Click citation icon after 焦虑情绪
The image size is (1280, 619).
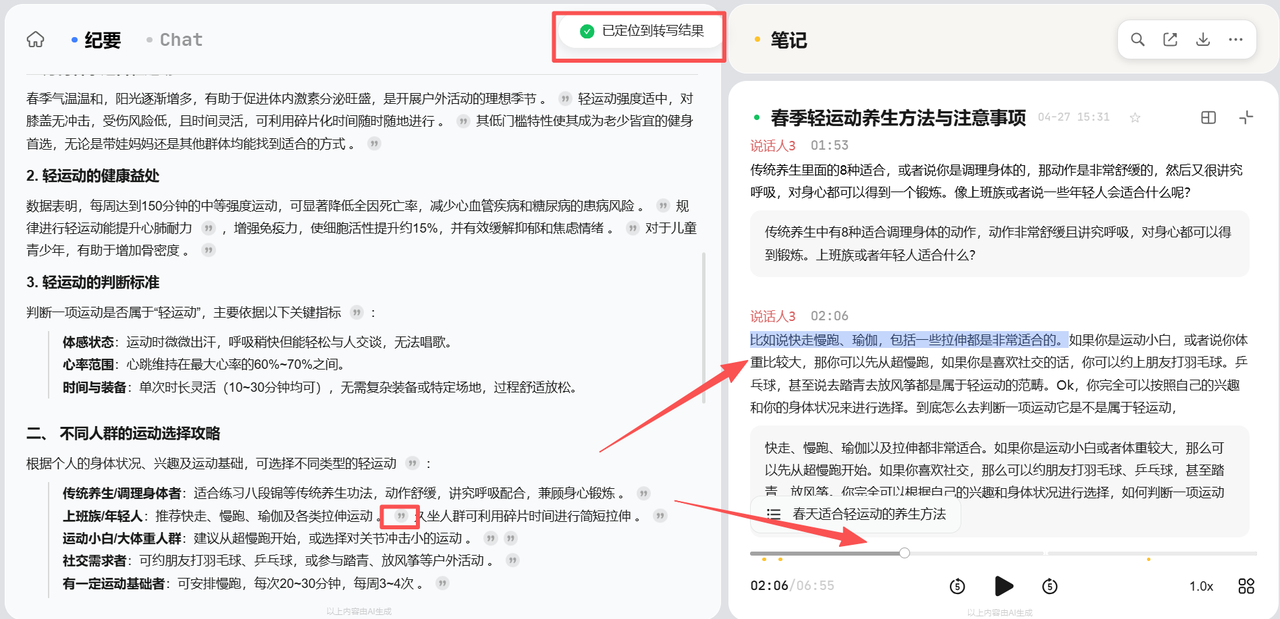tap(632, 228)
